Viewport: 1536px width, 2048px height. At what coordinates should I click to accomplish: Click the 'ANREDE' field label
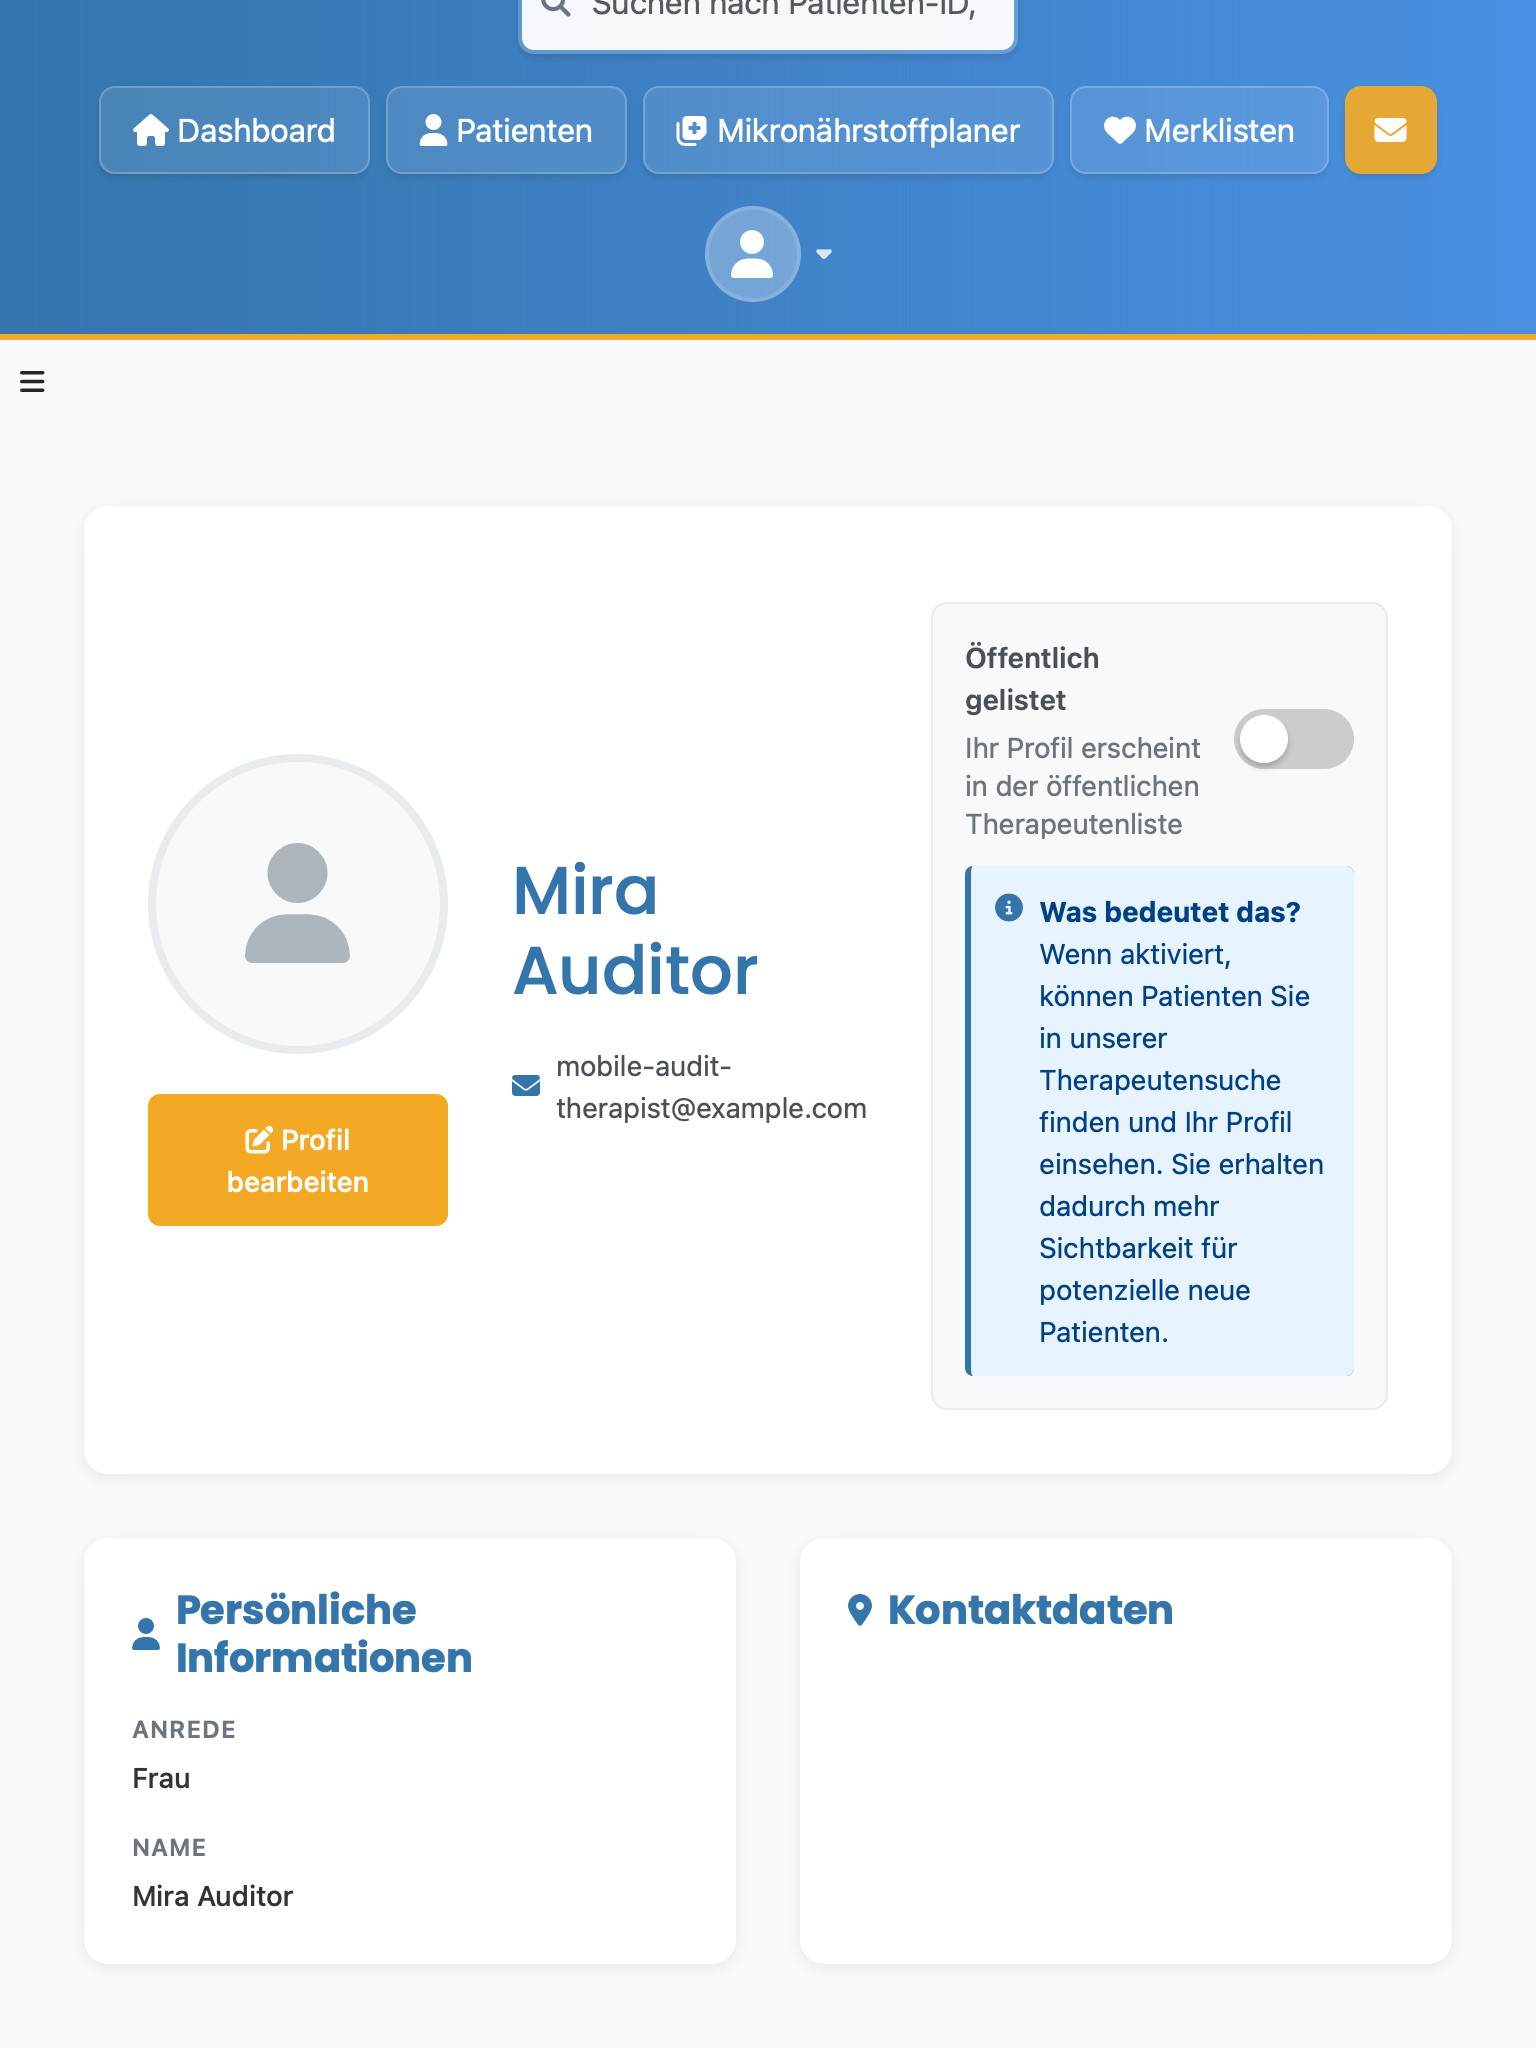184,1730
